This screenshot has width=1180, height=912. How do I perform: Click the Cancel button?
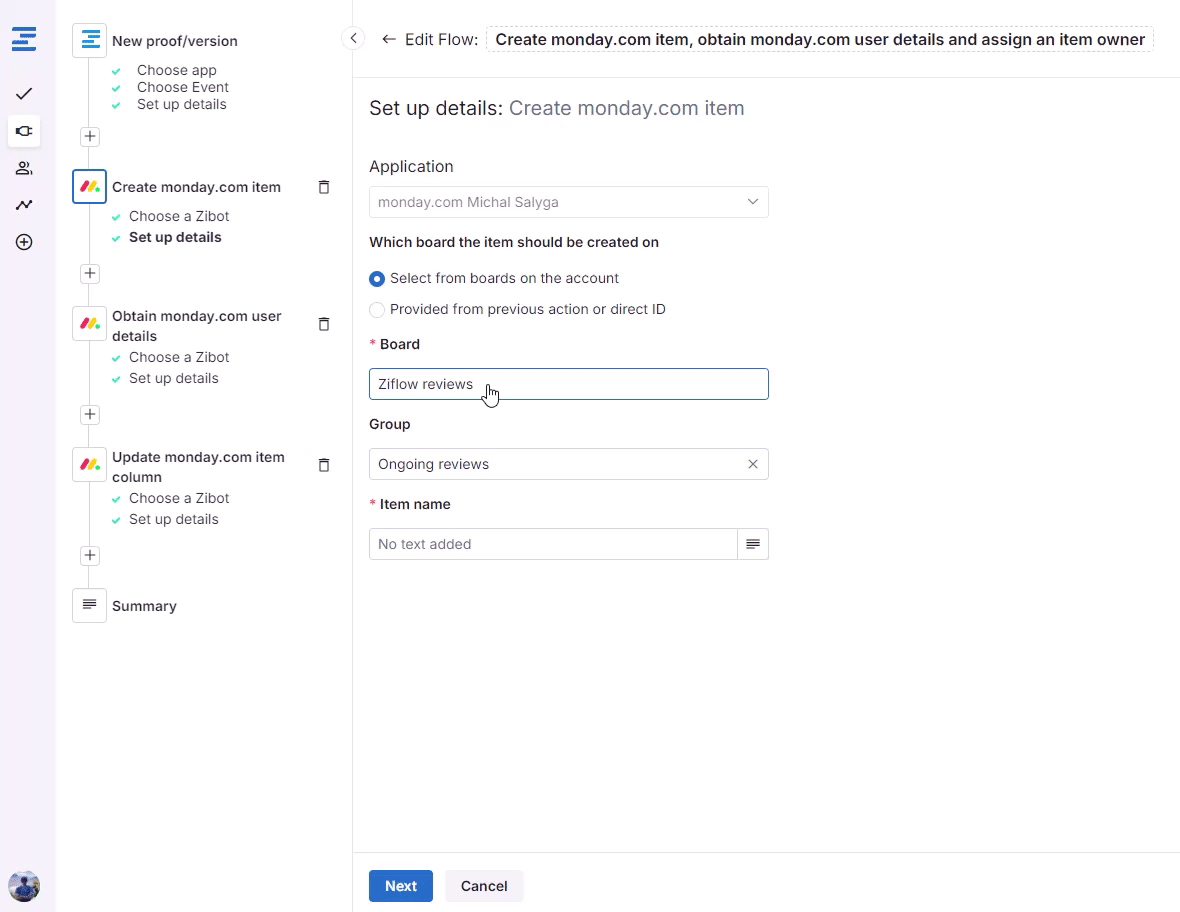click(x=484, y=886)
